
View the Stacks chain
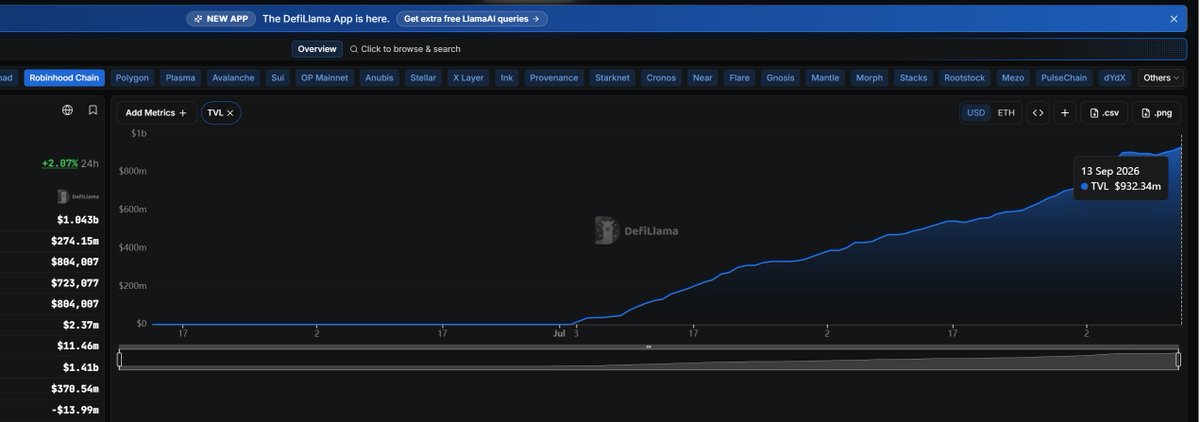pos(913,77)
